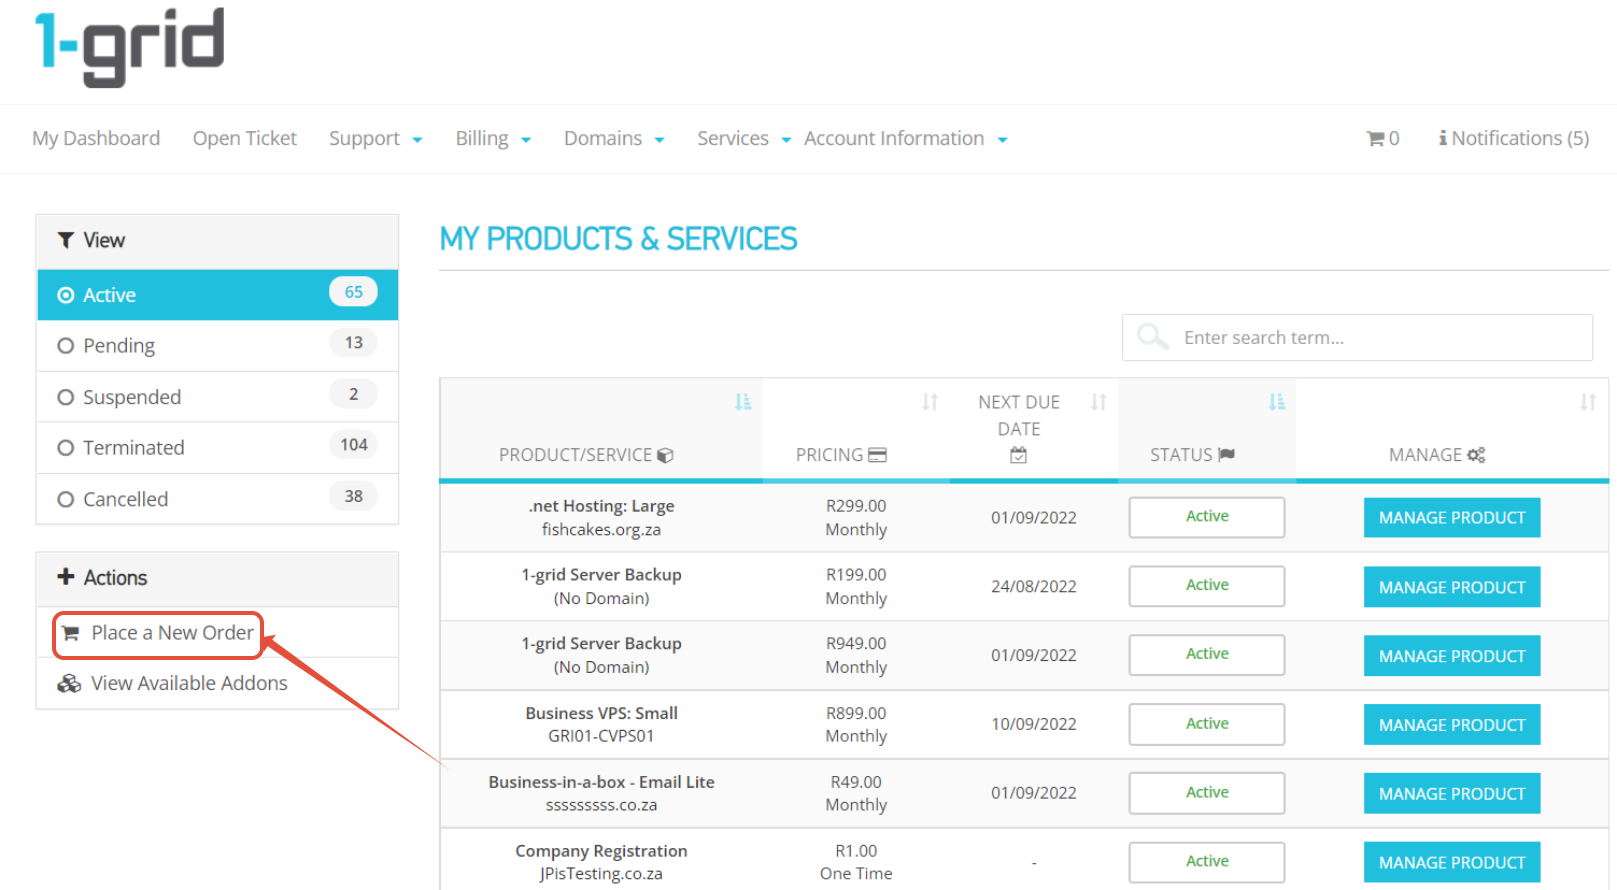
Task: Click the GRI01-CVPS01 text
Action: point(601,736)
